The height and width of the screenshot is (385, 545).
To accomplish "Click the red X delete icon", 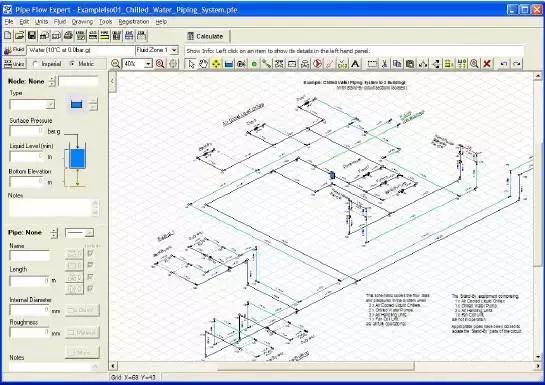I will click(487, 64).
